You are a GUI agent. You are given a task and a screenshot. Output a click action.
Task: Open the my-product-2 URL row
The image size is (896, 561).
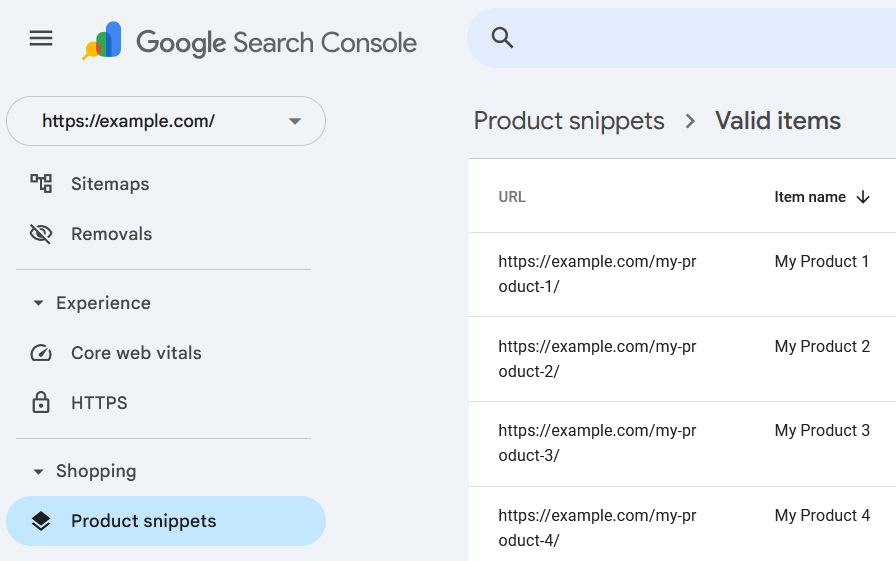click(597, 359)
